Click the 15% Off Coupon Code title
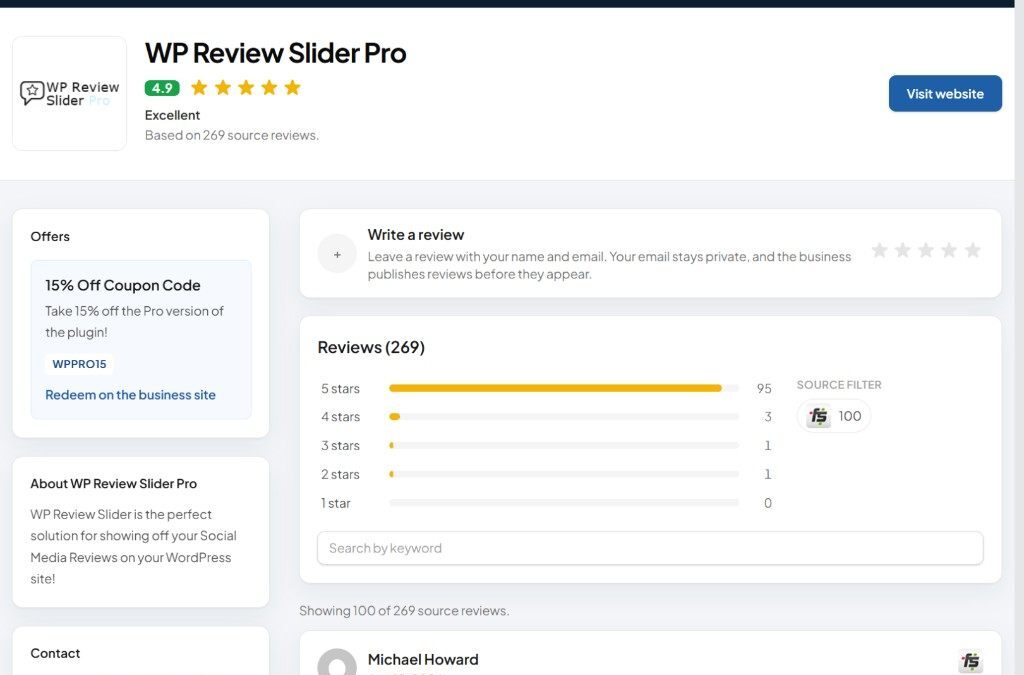Viewport: 1024px width, 675px height. pyautogui.click(x=123, y=285)
